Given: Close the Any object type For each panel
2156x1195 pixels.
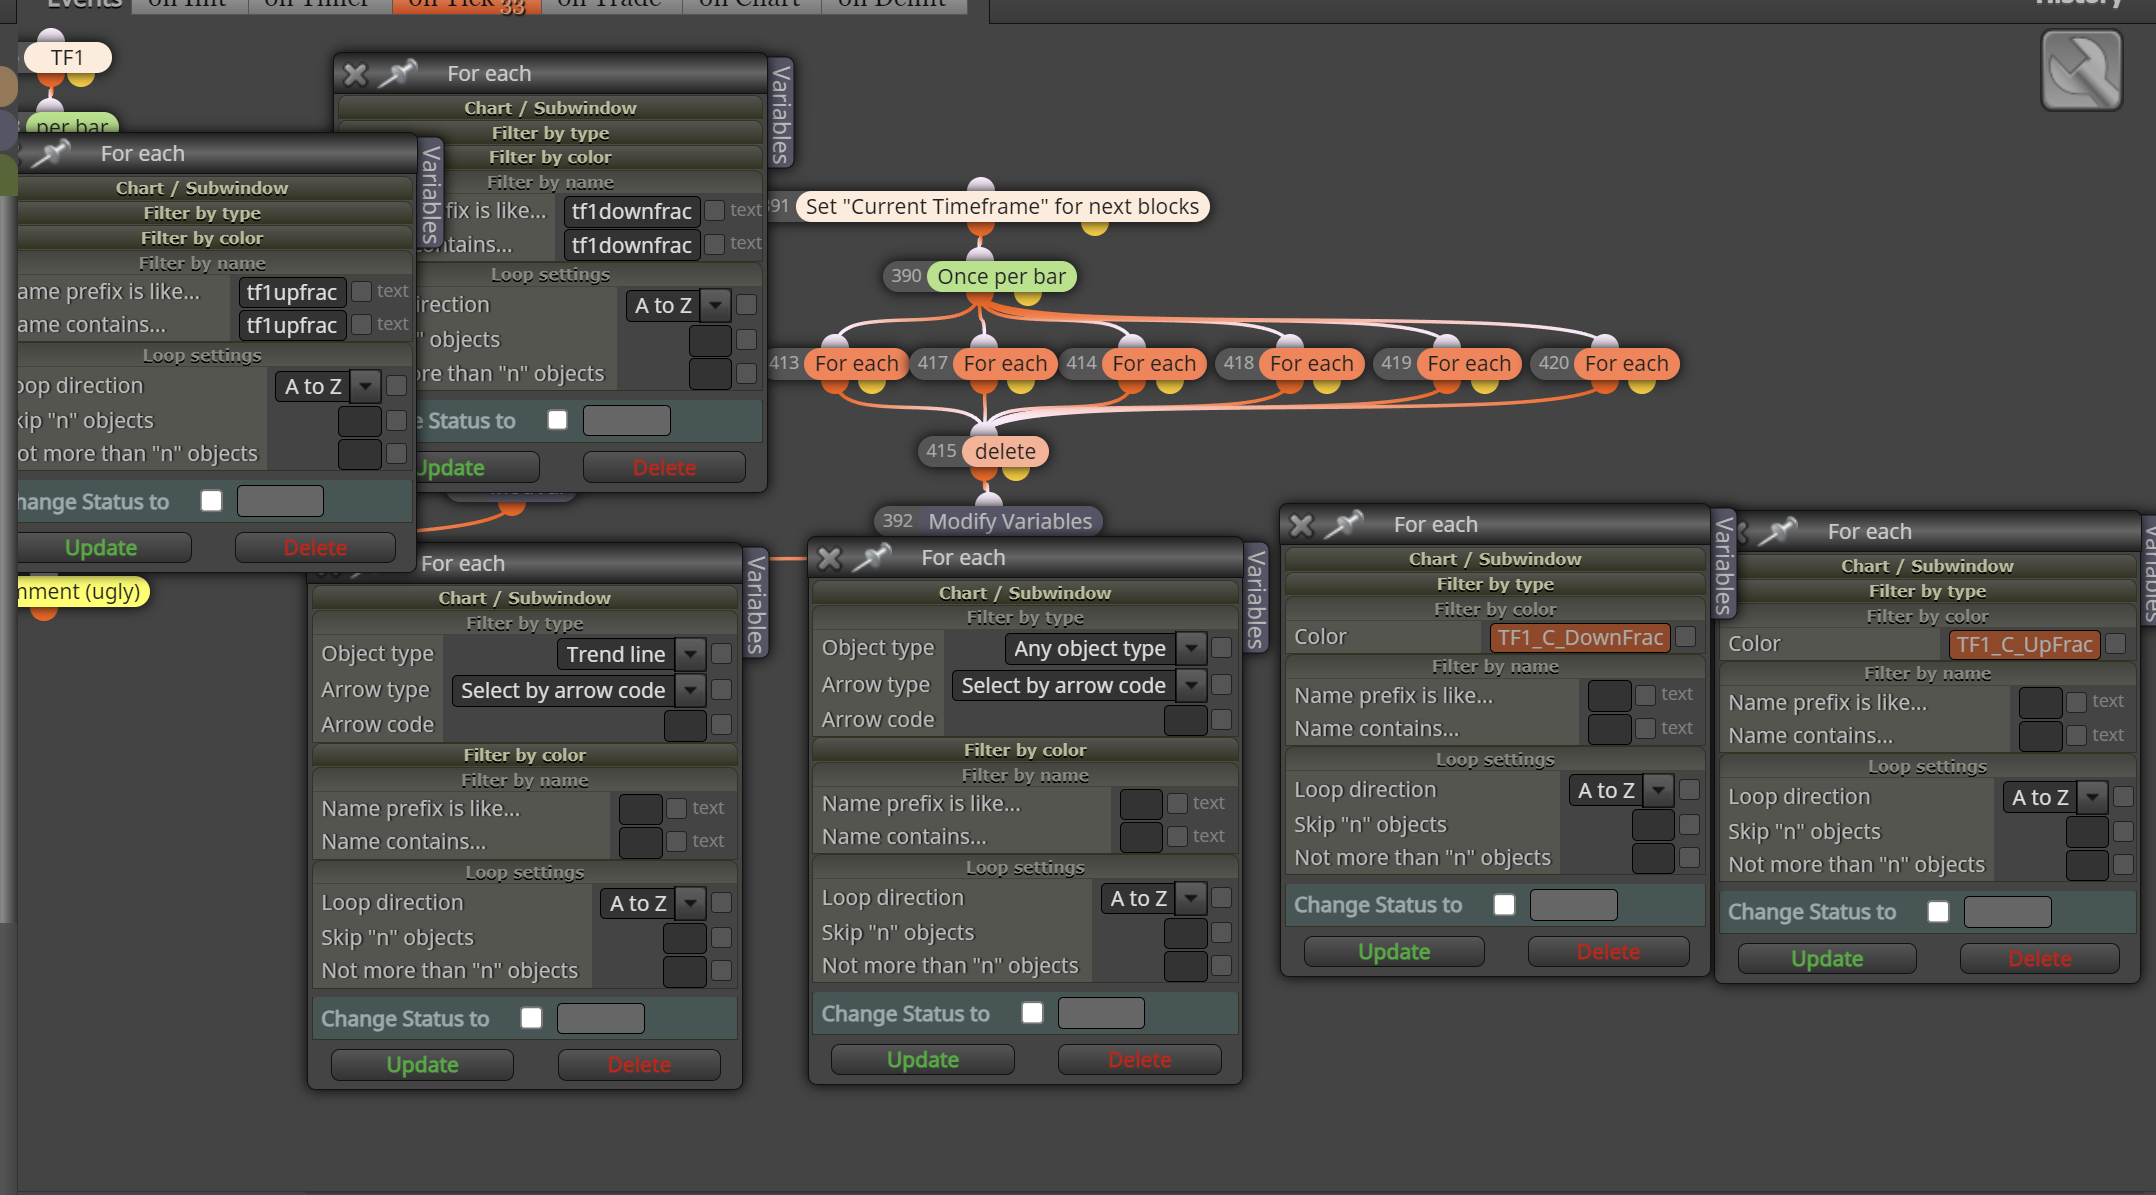Looking at the screenshot, I should tap(829, 558).
